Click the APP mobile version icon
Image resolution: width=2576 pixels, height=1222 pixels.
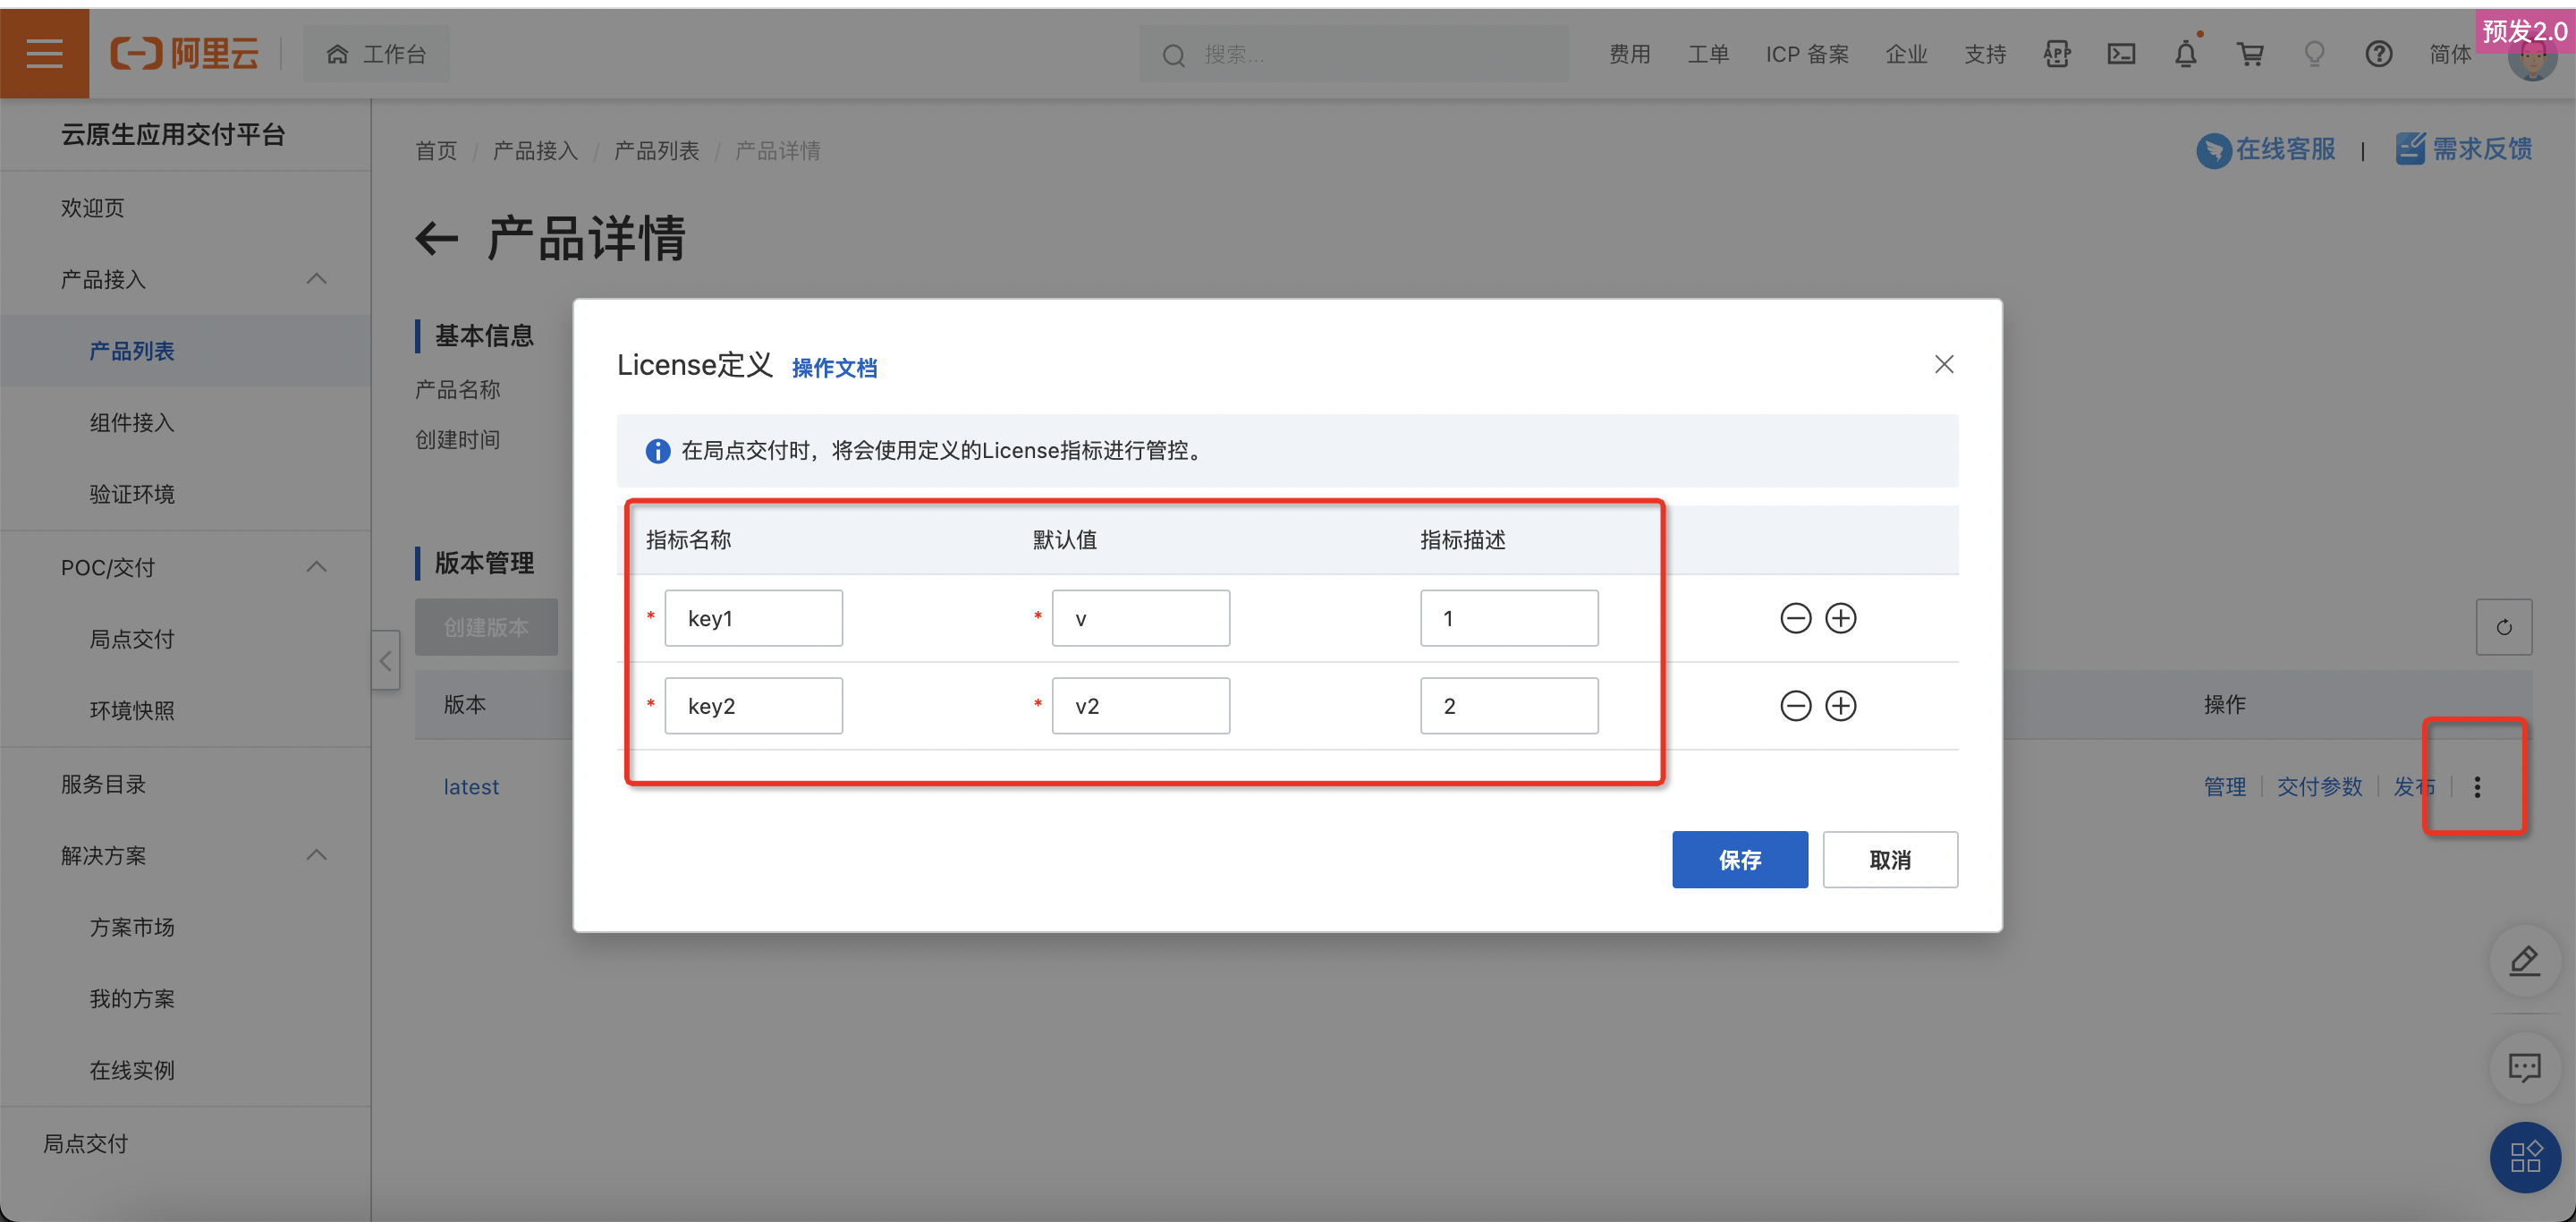[2056, 54]
